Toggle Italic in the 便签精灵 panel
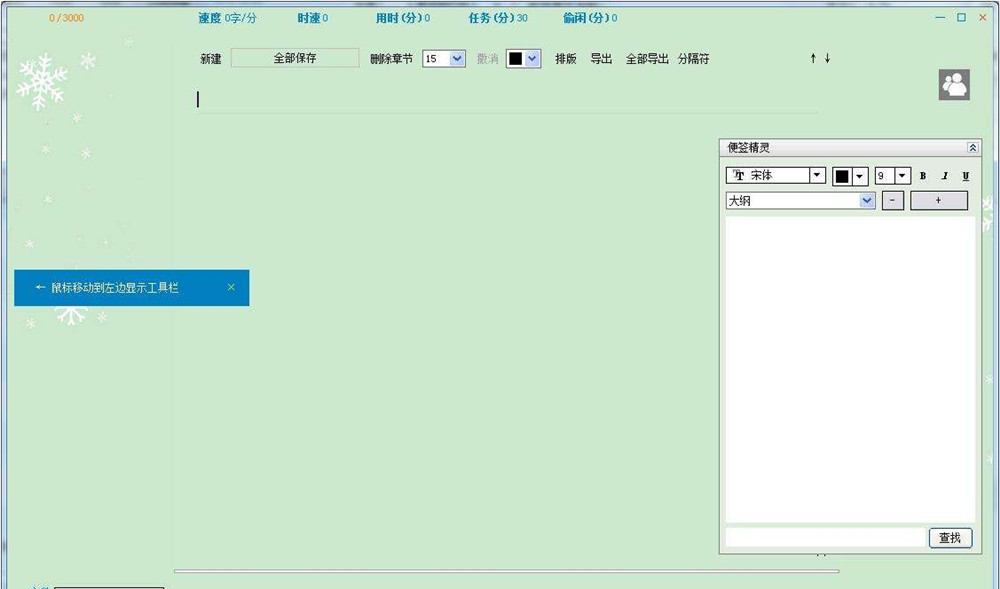The image size is (1000, 589). (944, 175)
